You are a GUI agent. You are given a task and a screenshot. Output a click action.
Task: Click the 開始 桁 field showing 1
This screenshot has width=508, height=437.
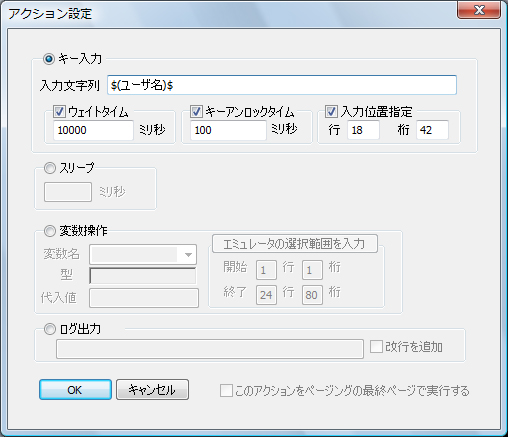click(312, 270)
